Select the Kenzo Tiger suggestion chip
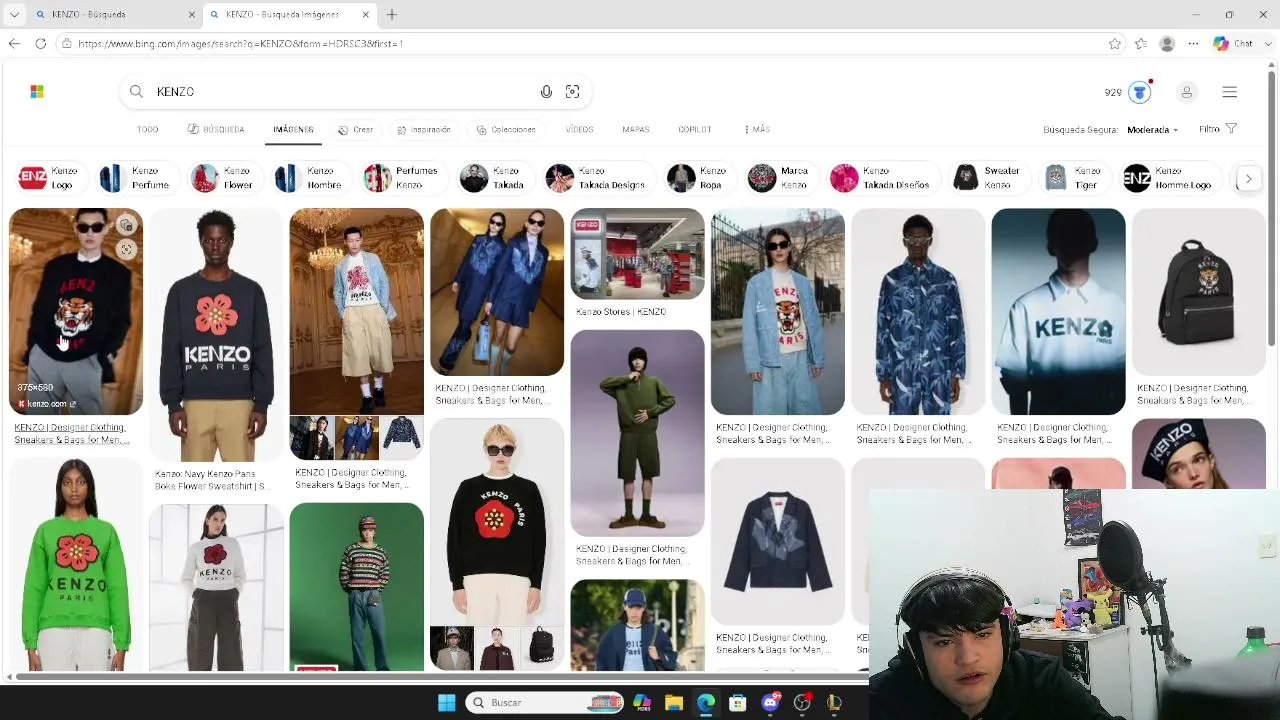 tap(1073, 178)
